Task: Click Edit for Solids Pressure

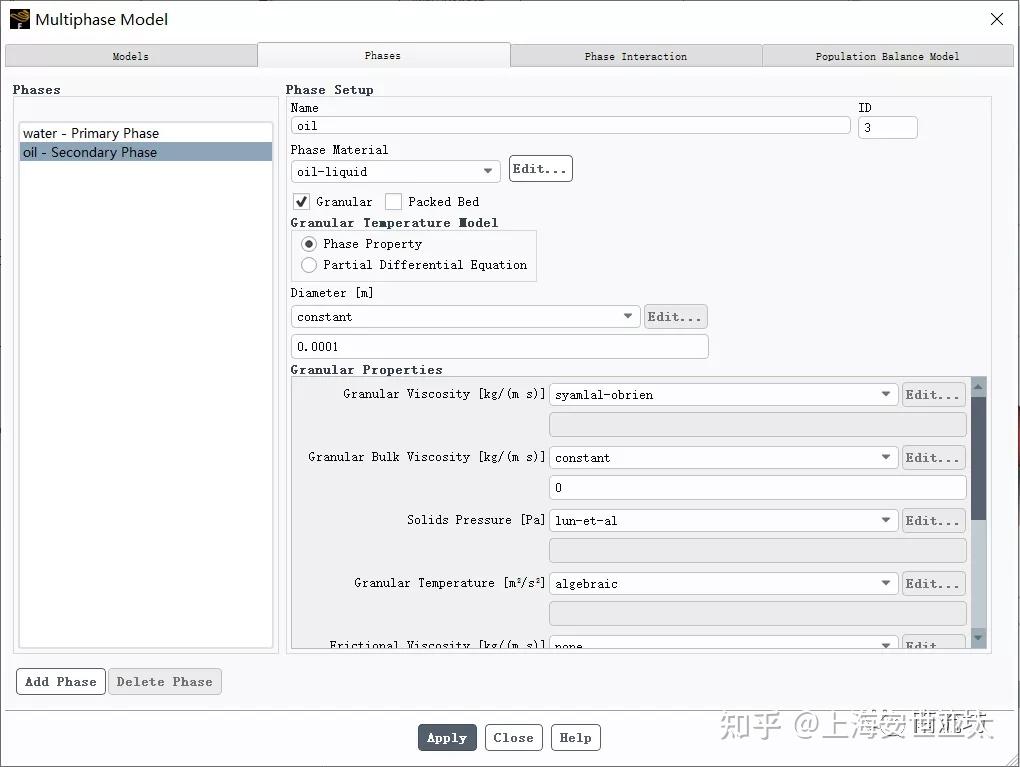Action: [933, 521]
